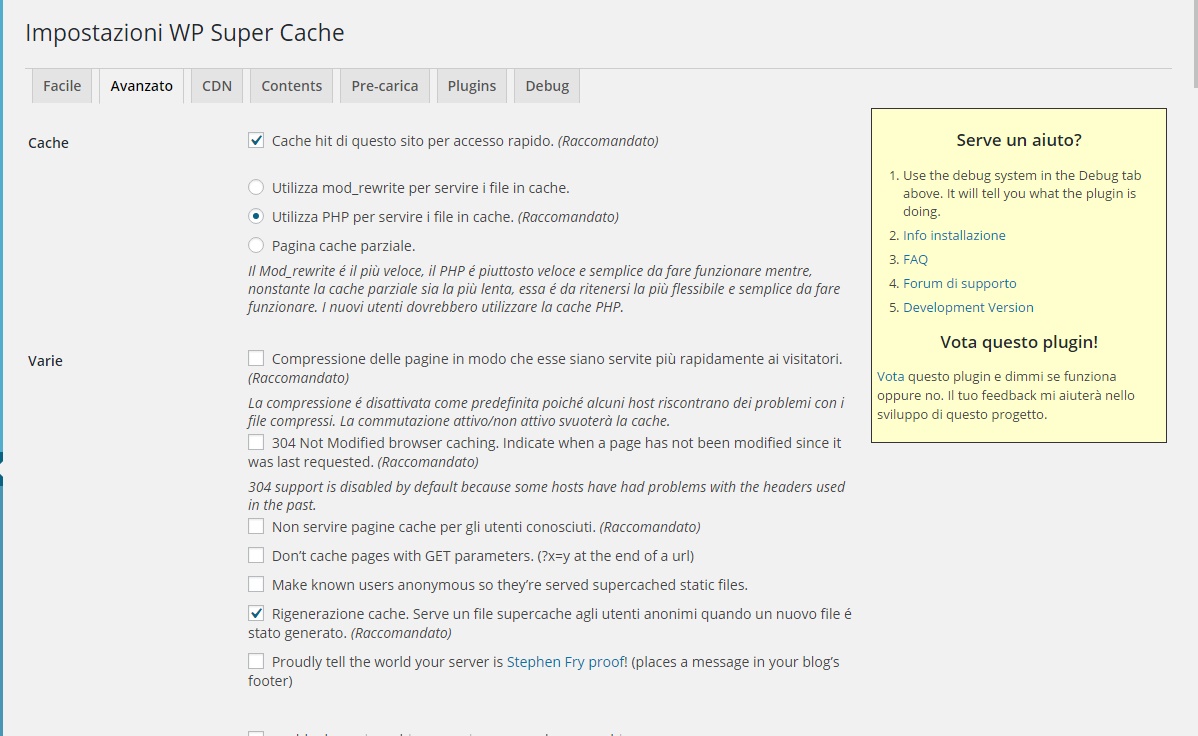Click the 'Serve un aiuto?' heading

click(1019, 140)
